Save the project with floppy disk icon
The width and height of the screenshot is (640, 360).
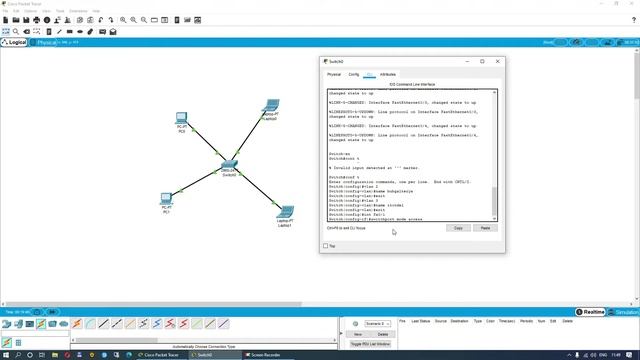(x=26, y=20)
